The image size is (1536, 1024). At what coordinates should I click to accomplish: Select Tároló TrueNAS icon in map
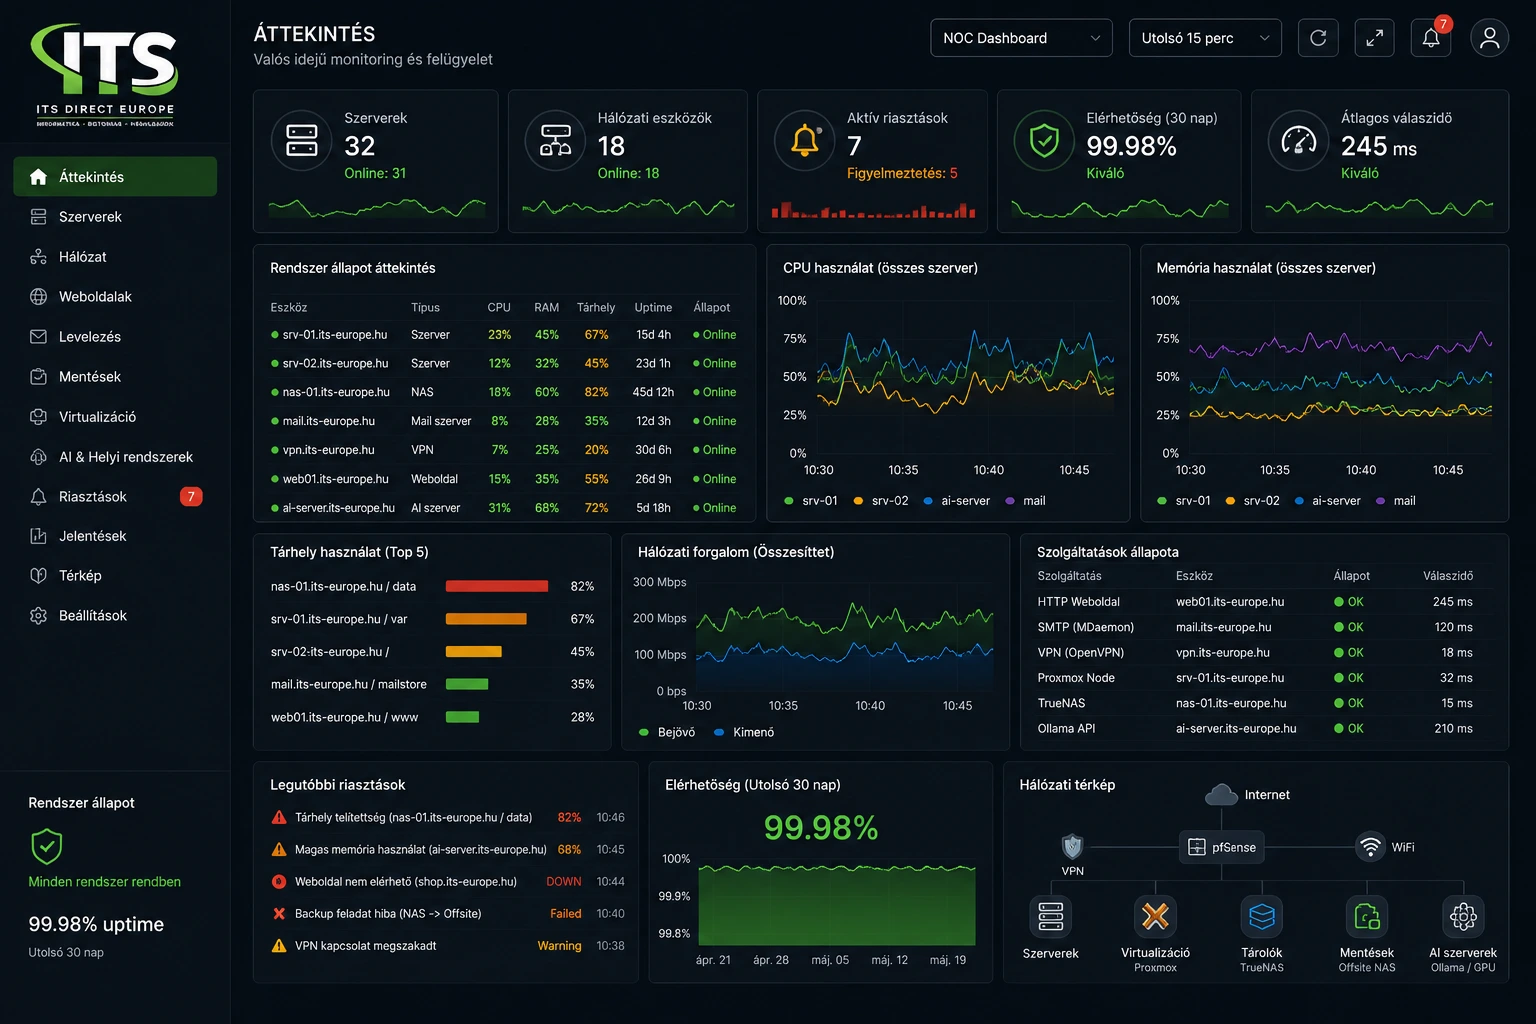1262,916
